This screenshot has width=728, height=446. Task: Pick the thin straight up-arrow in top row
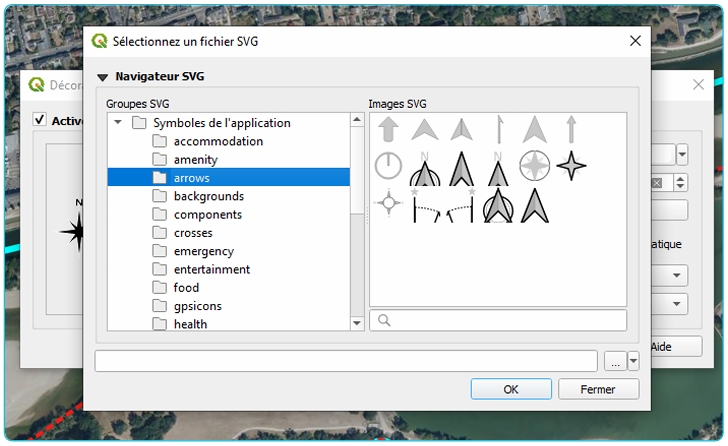click(571, 130)
